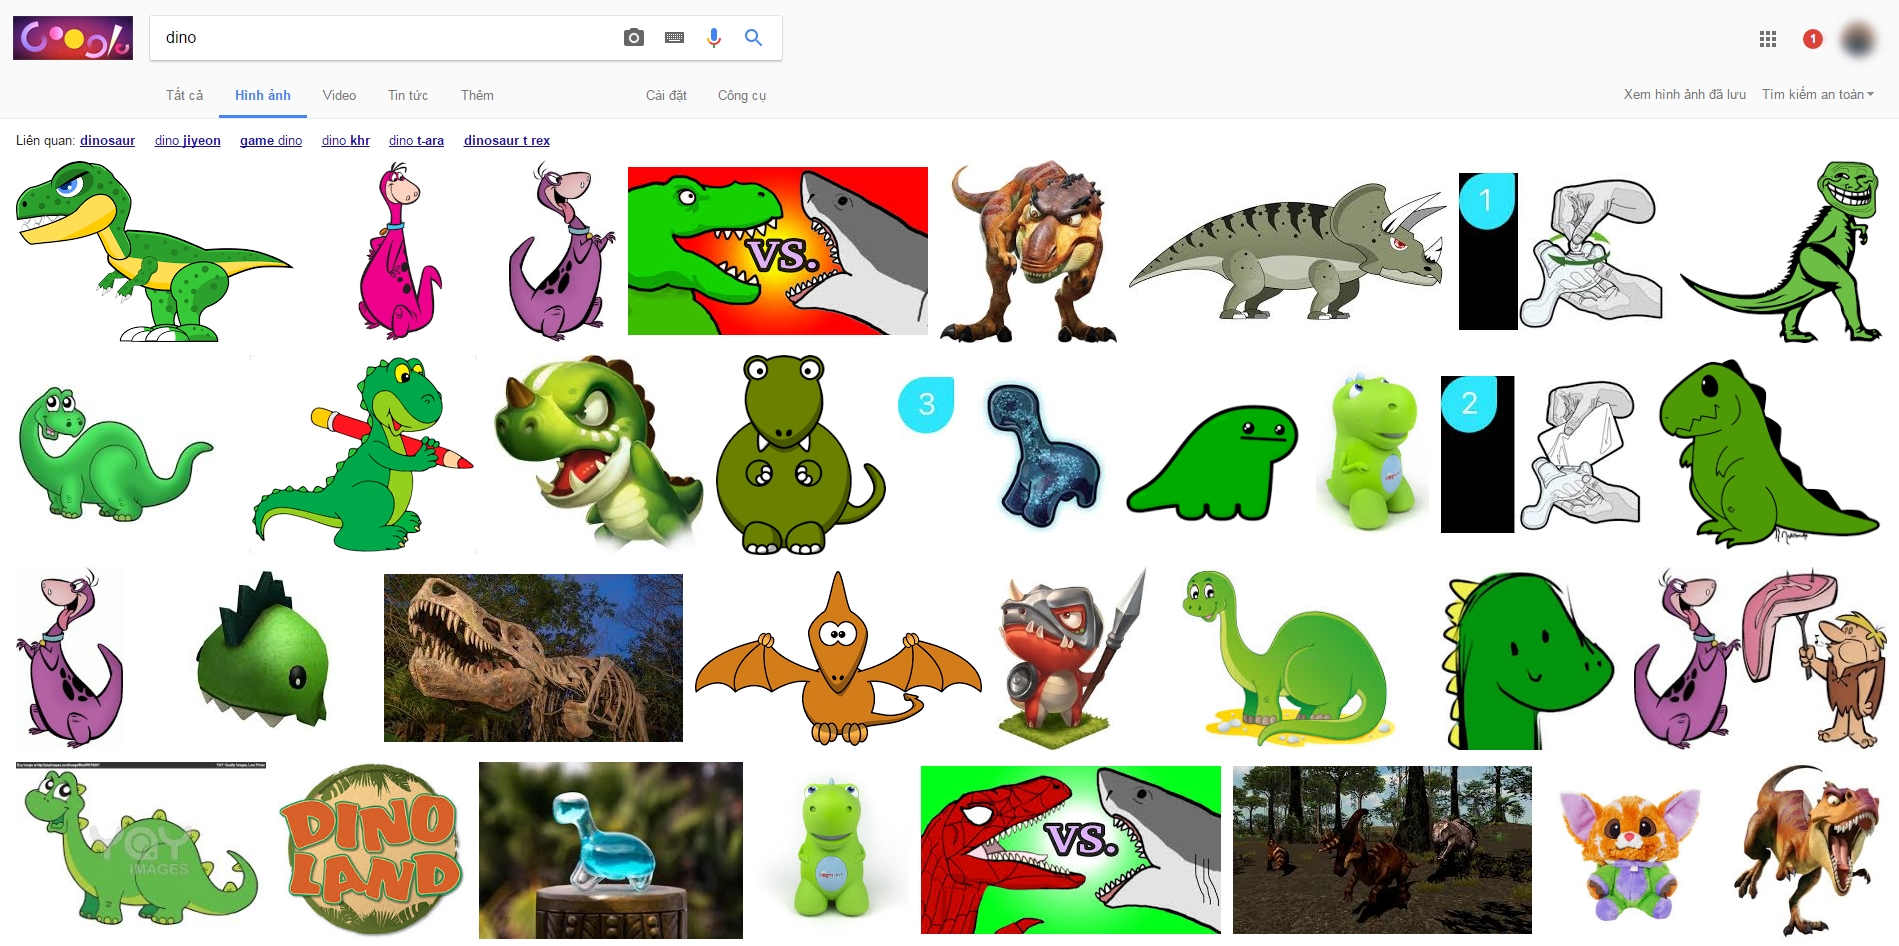This screenshot has height=946, width=1899.
Task: Expand the Công cụ search tools
Action: [741, 96]
